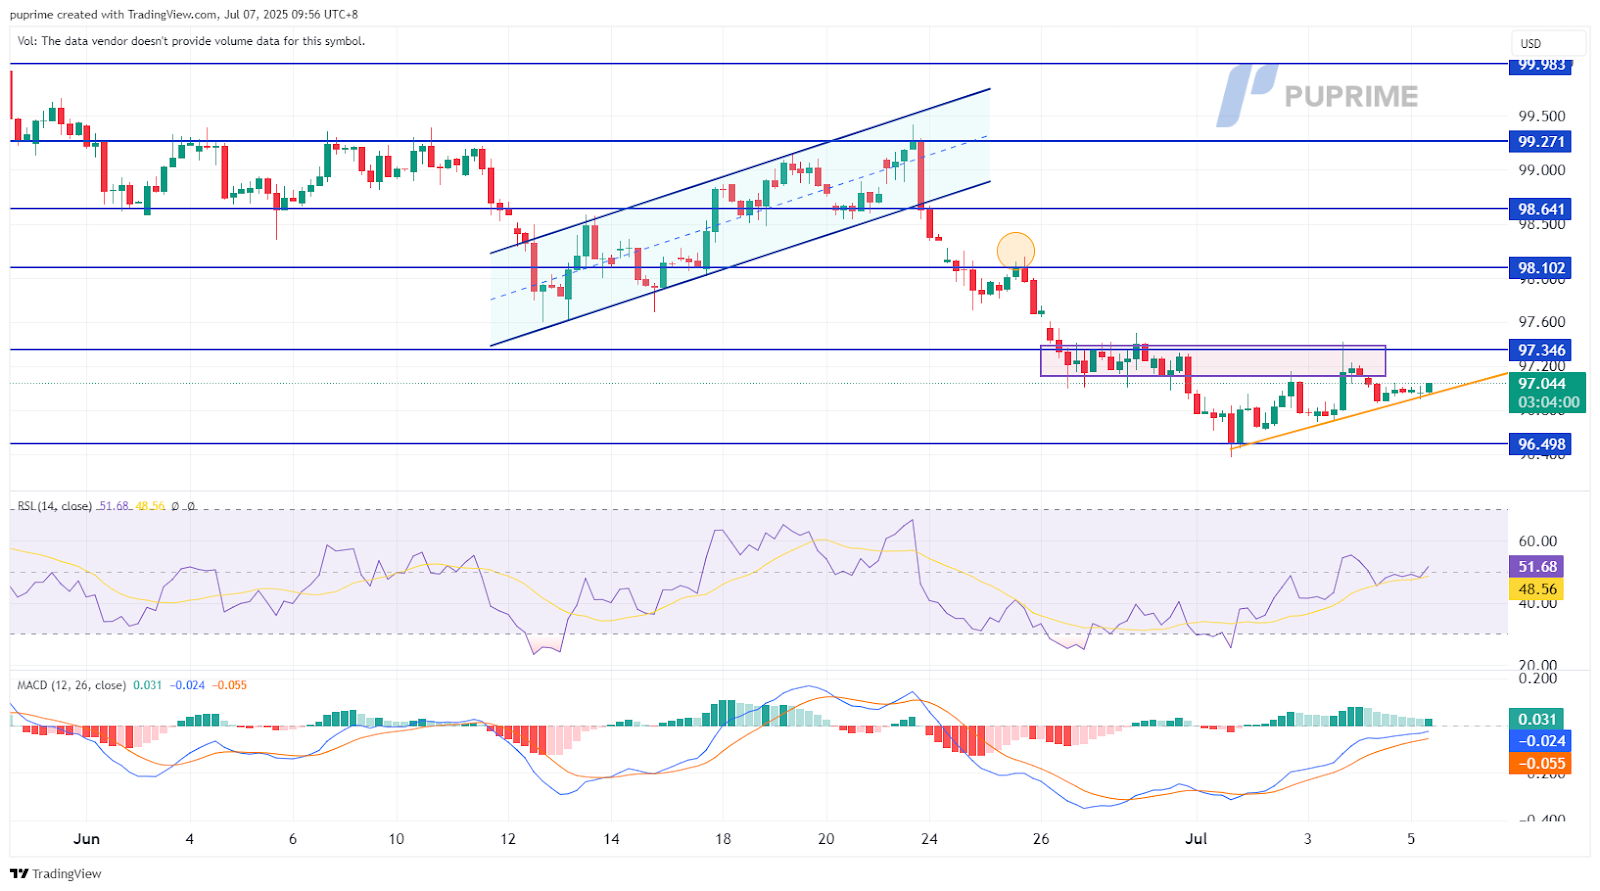Select the 98.102 horizontal line price label
Viewport: 1600px width, 891px height.
click(x=1540, y=268)
